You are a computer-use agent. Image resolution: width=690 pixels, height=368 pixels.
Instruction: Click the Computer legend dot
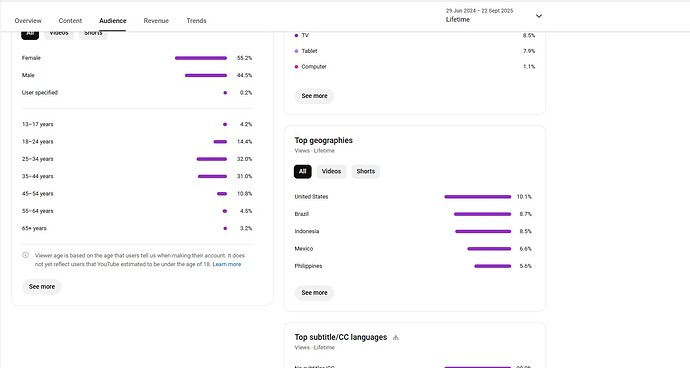coord(296,67)
